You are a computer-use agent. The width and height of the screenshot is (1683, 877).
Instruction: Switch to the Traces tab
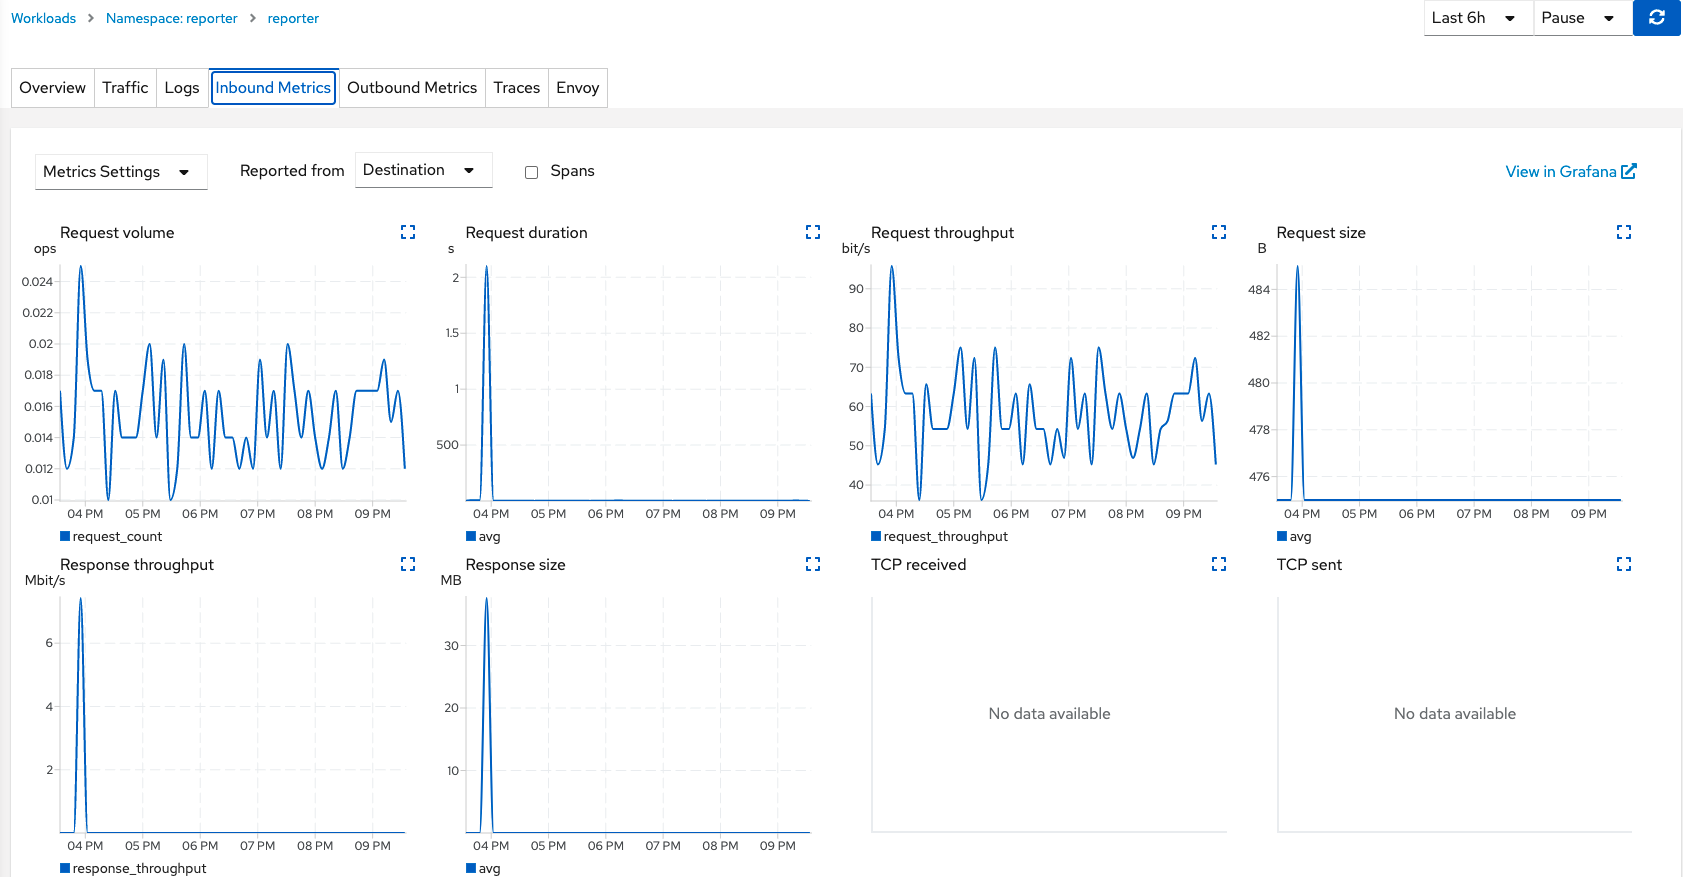pos(516,88)
